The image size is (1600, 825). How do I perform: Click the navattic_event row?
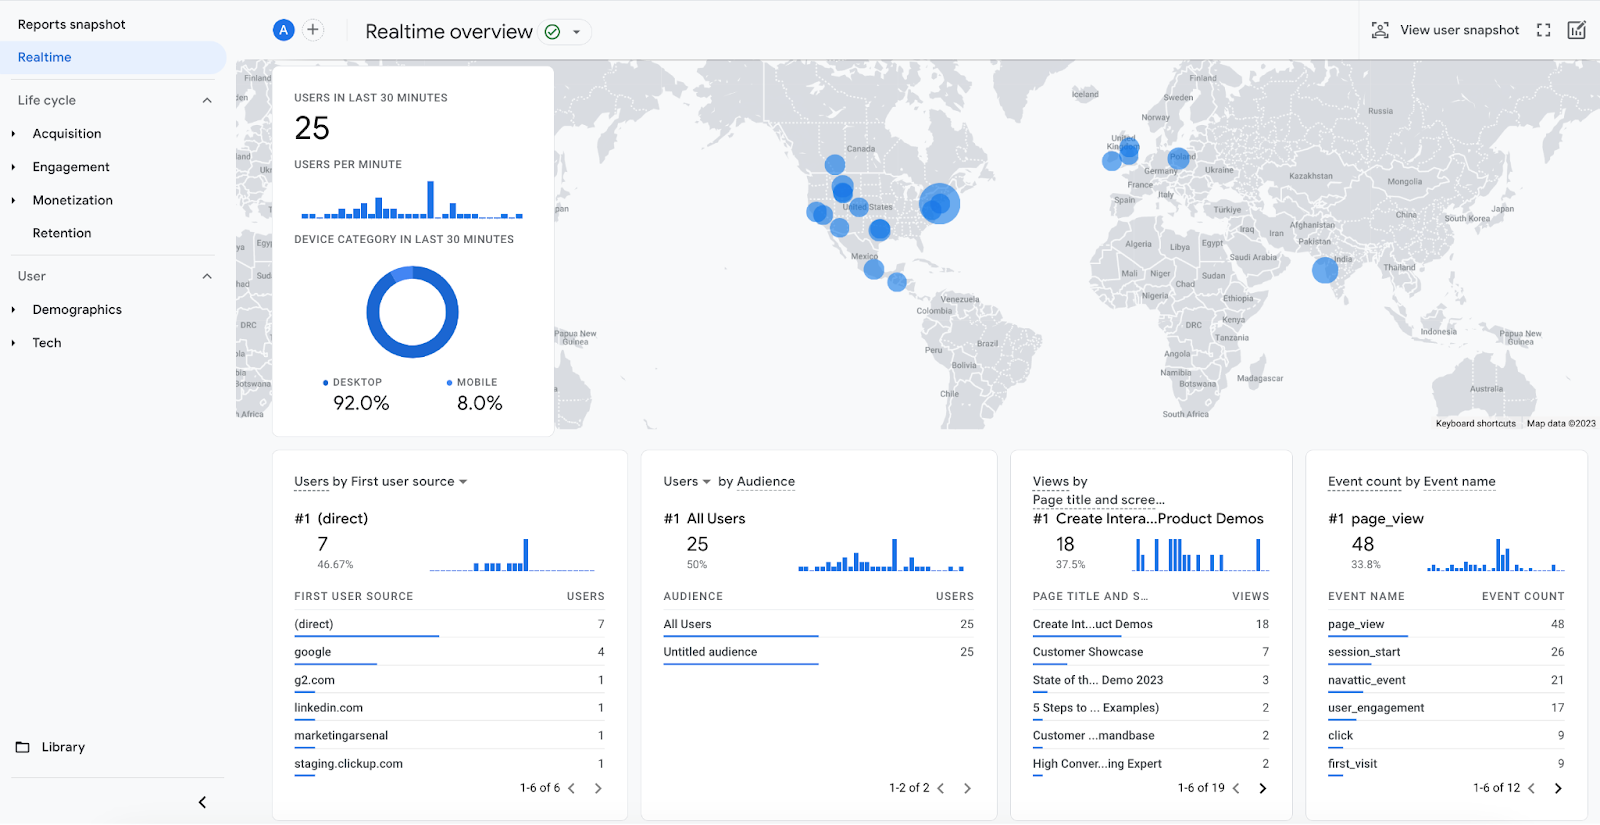pos(1446,680)
